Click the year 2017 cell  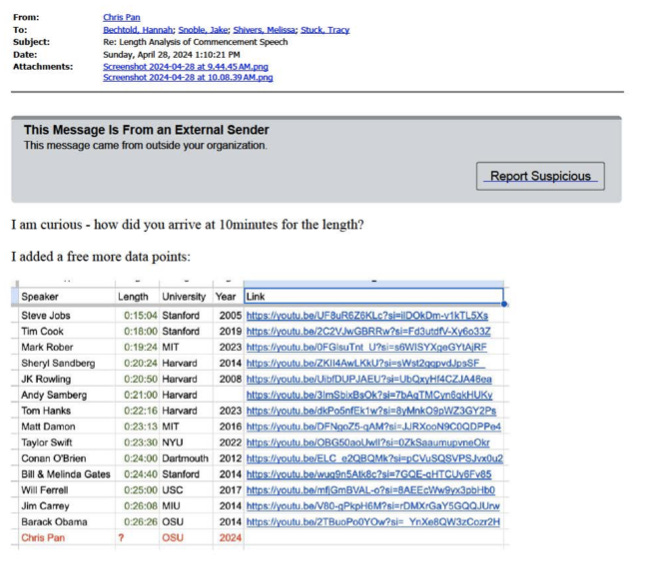pyautogui.click(x=228, y=490)
